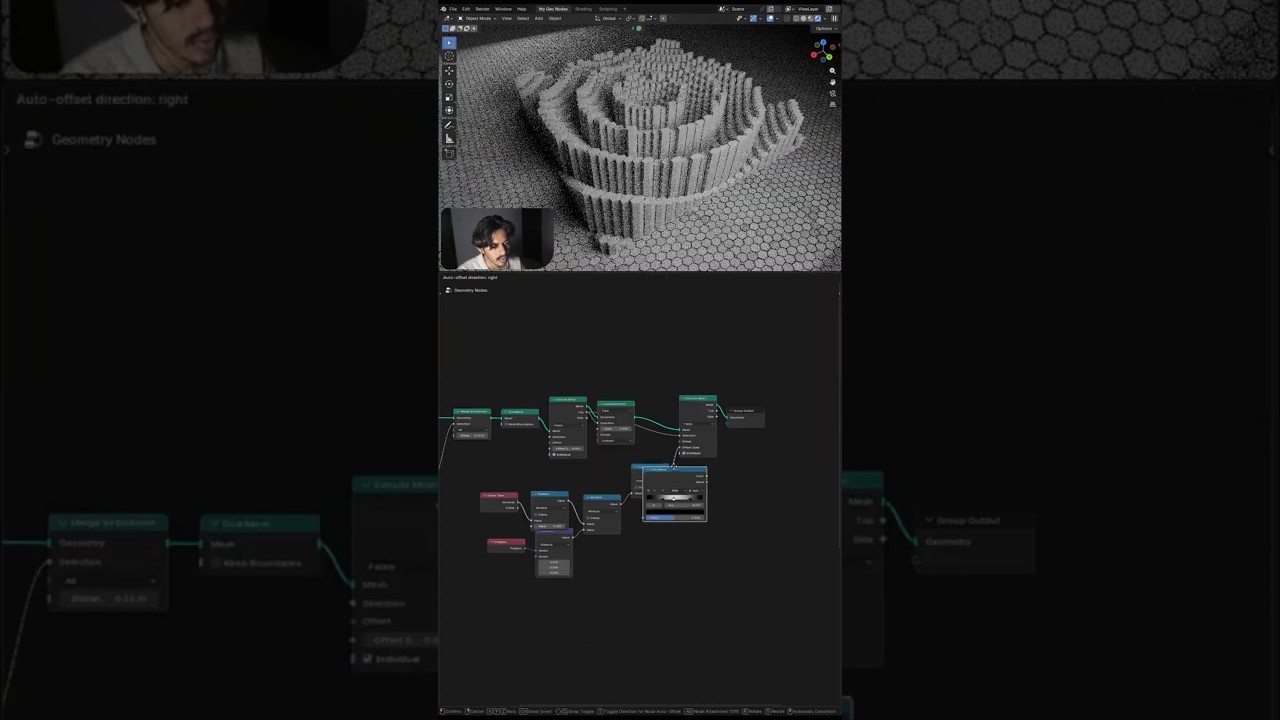The width and height of the screenshot is (1280, 720).
Task: Select the Transform tool in viewport toolbar
Action: click(x=449, y=110)
